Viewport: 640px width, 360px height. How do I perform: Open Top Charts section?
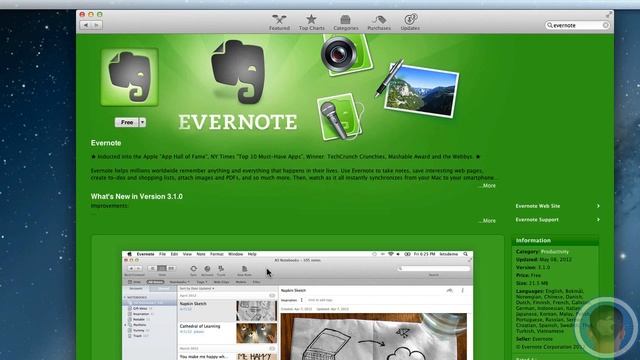coord(311,22)
